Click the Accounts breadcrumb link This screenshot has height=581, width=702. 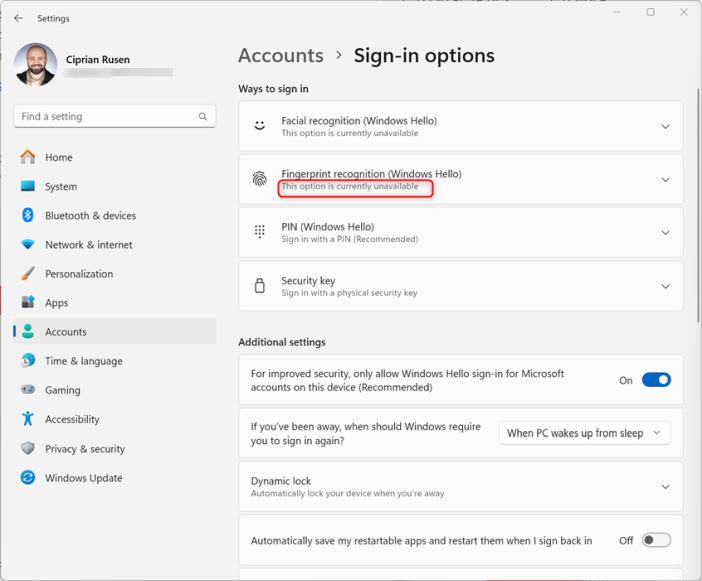(x=281, y=56)
